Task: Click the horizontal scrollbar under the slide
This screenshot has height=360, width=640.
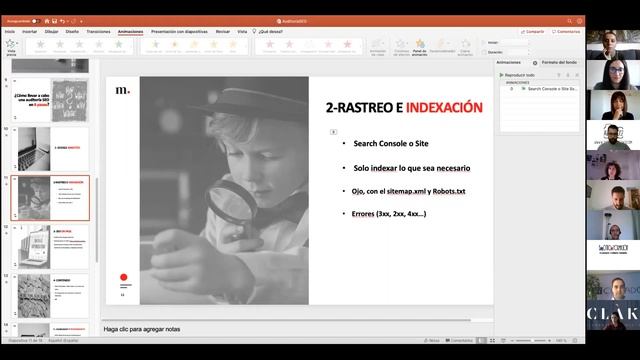Action: point(286,320)
